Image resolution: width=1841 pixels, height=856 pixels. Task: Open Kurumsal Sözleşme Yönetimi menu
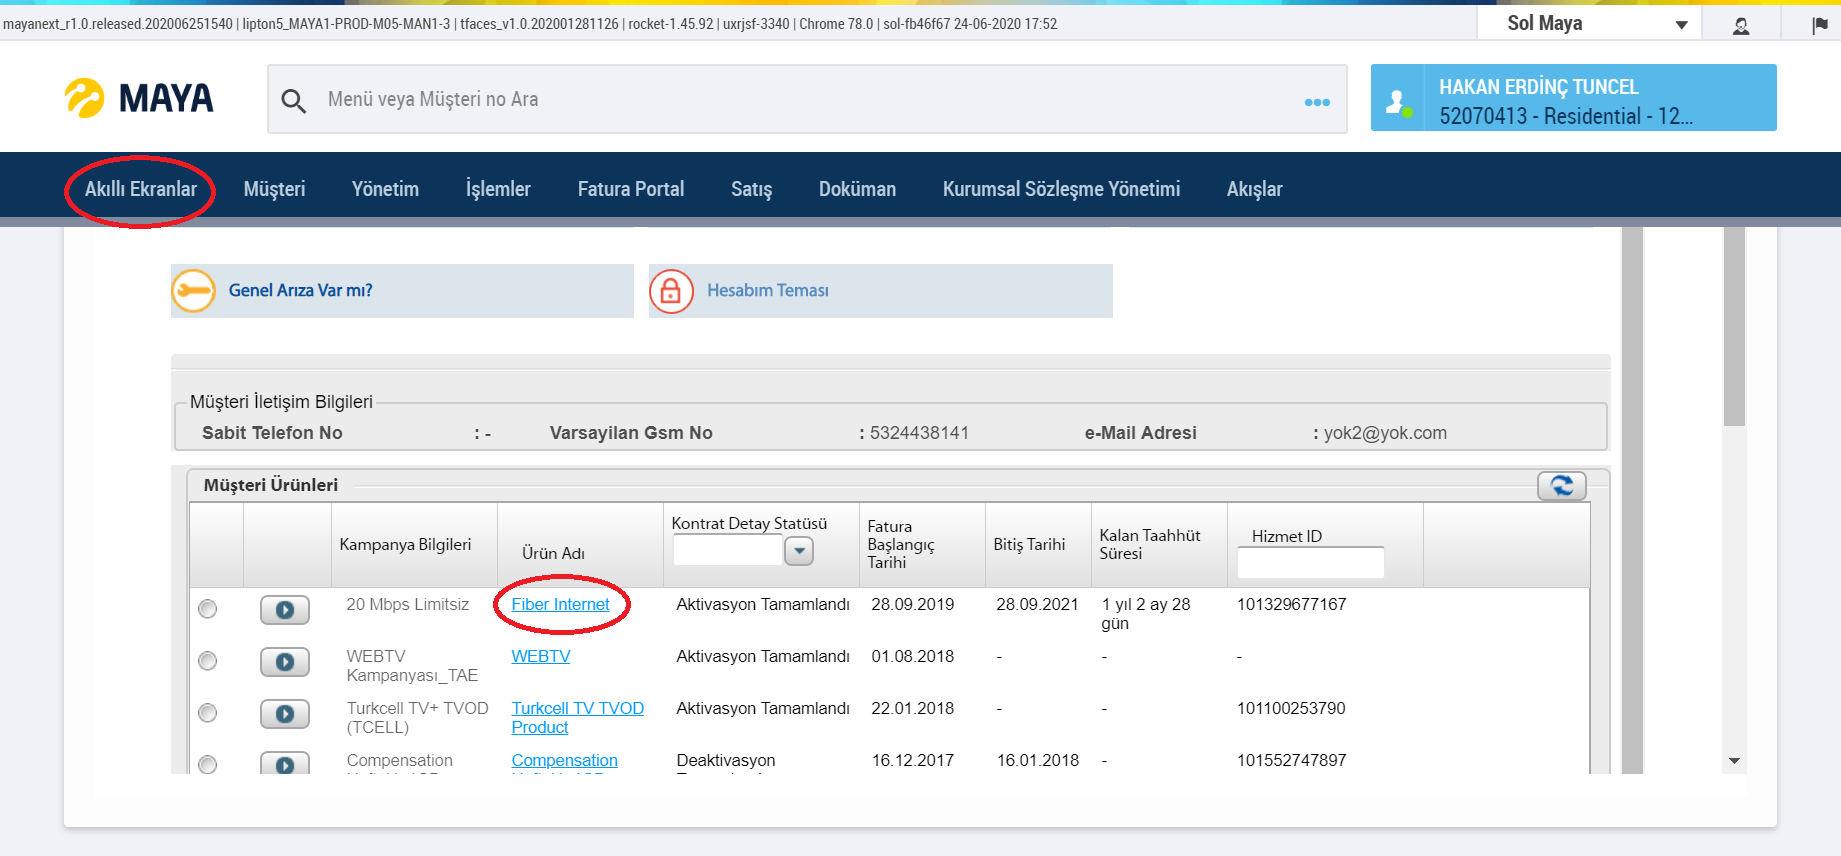pyautogui.click(x=1061, y=189)
